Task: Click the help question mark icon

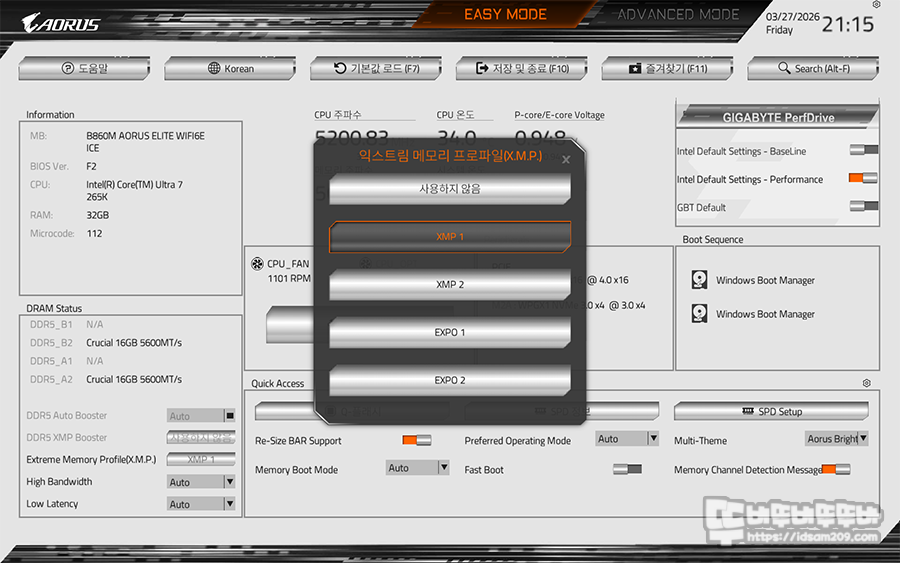Action: [x=67, y=68]
